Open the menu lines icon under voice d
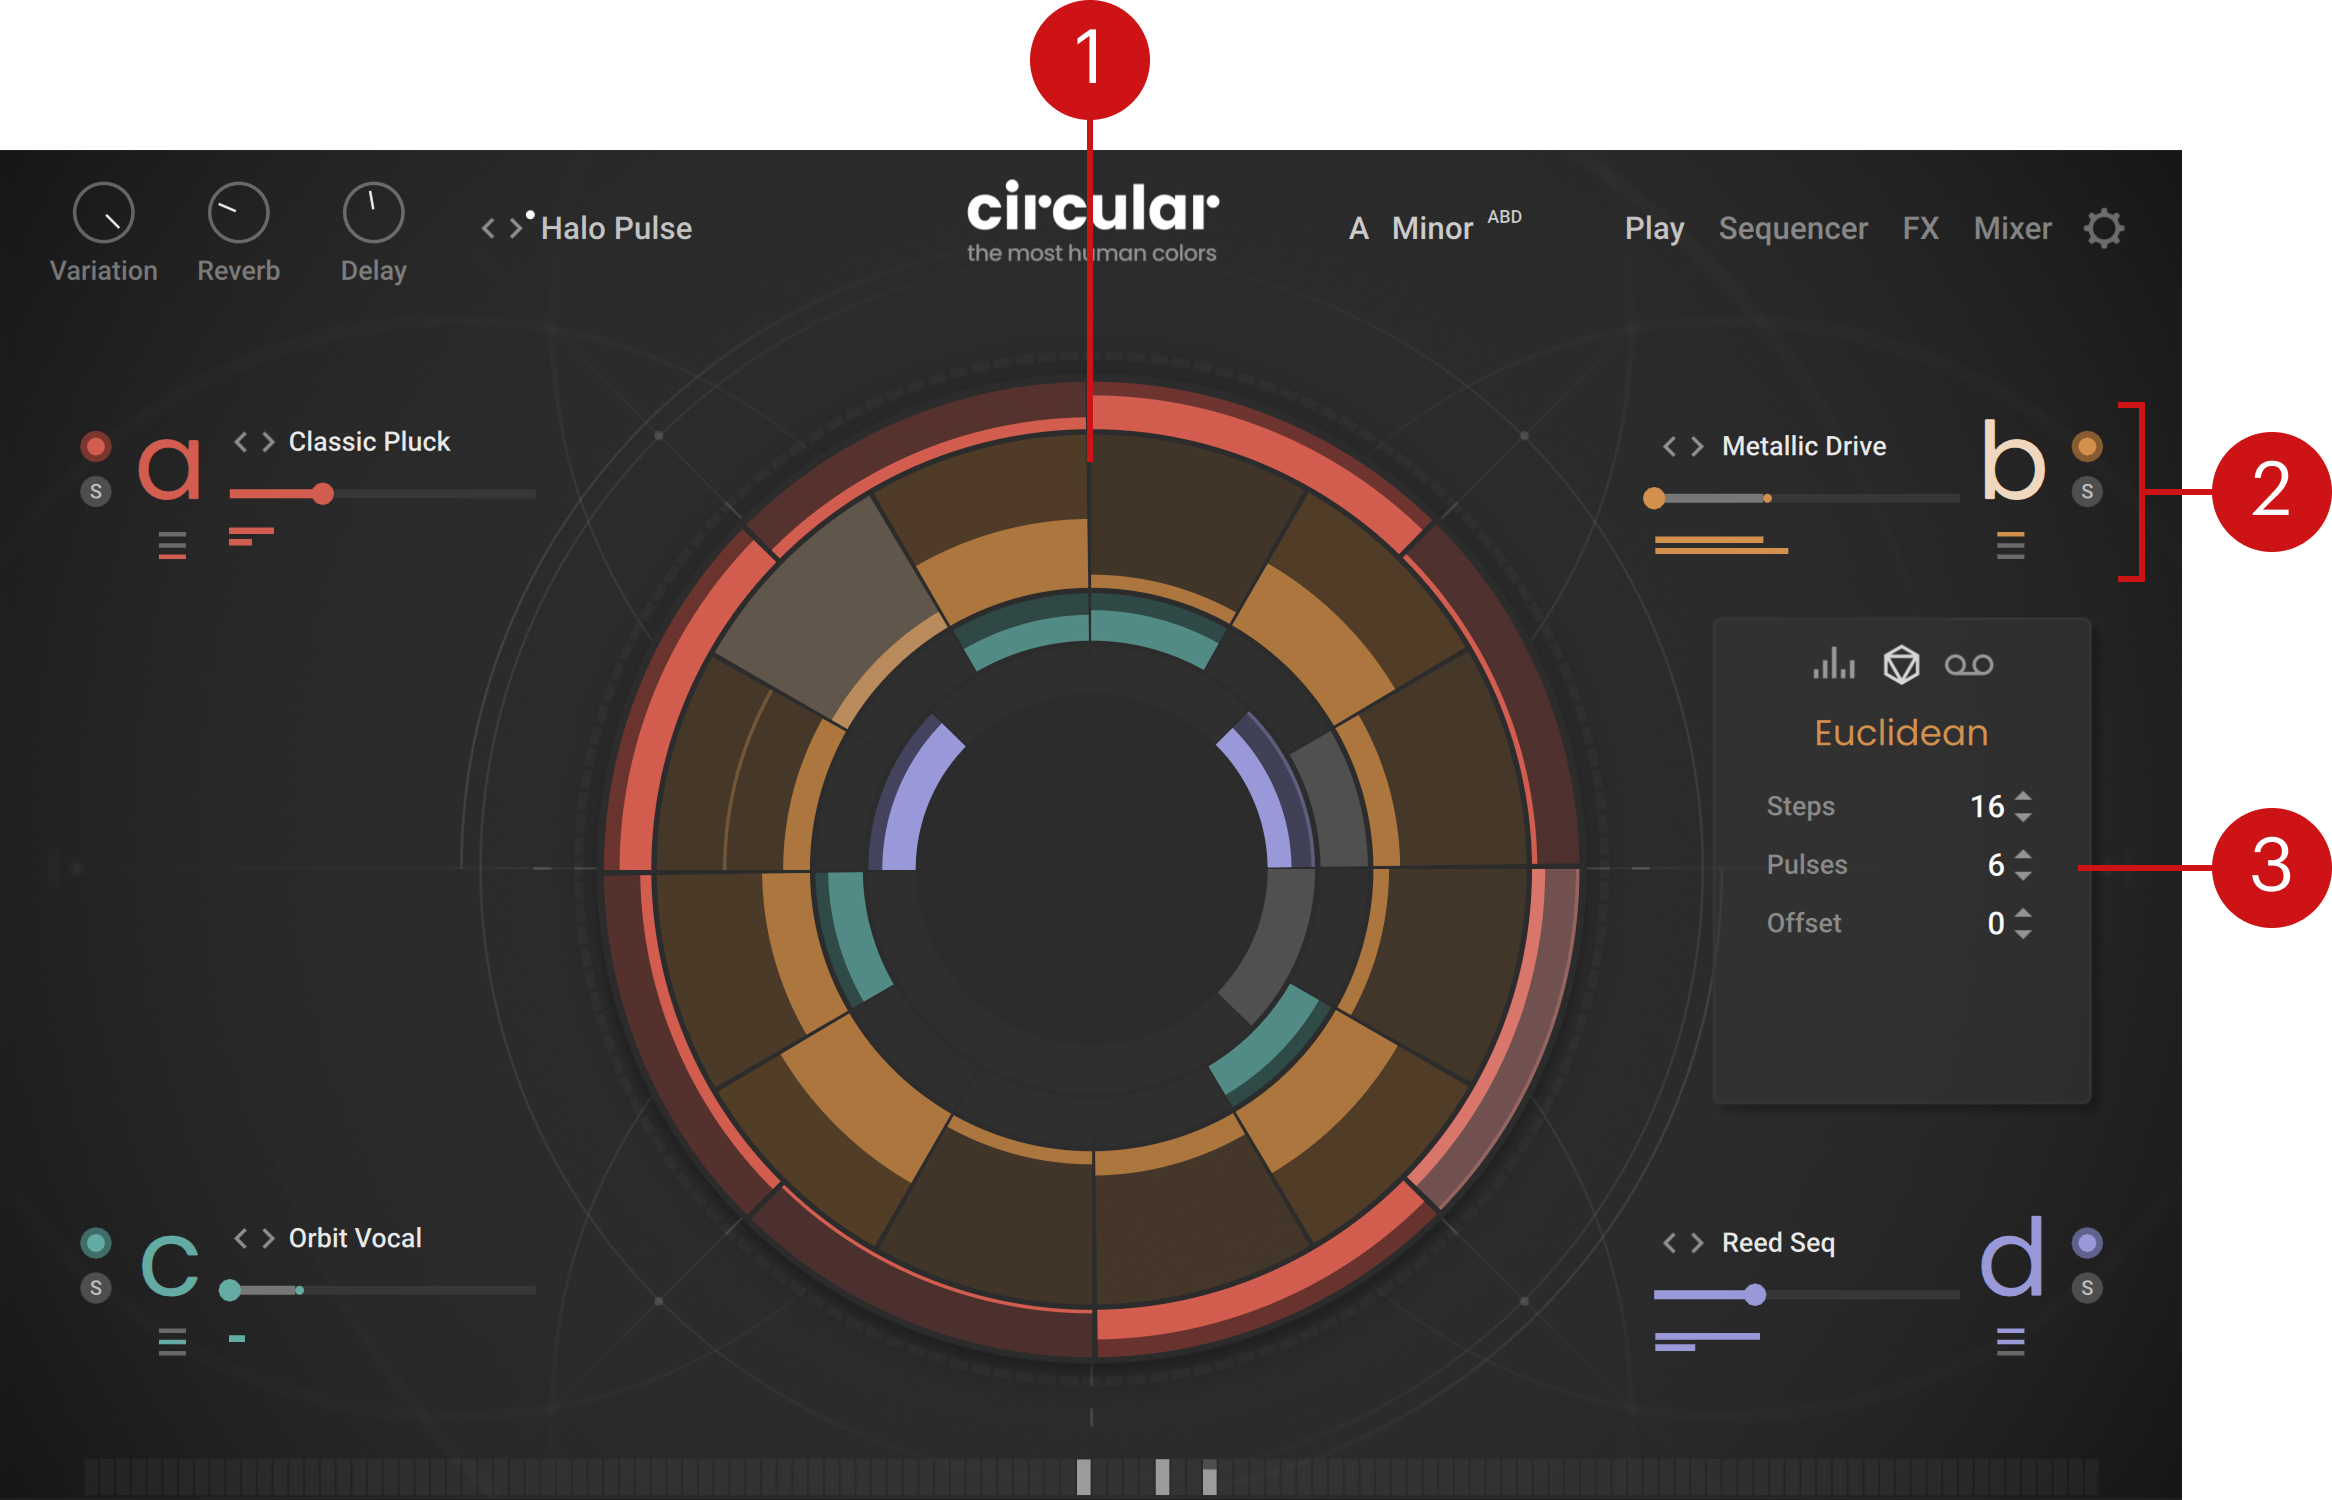The width and height of the screenshot is (2332, 1500). click(x=2012, y=1340)
